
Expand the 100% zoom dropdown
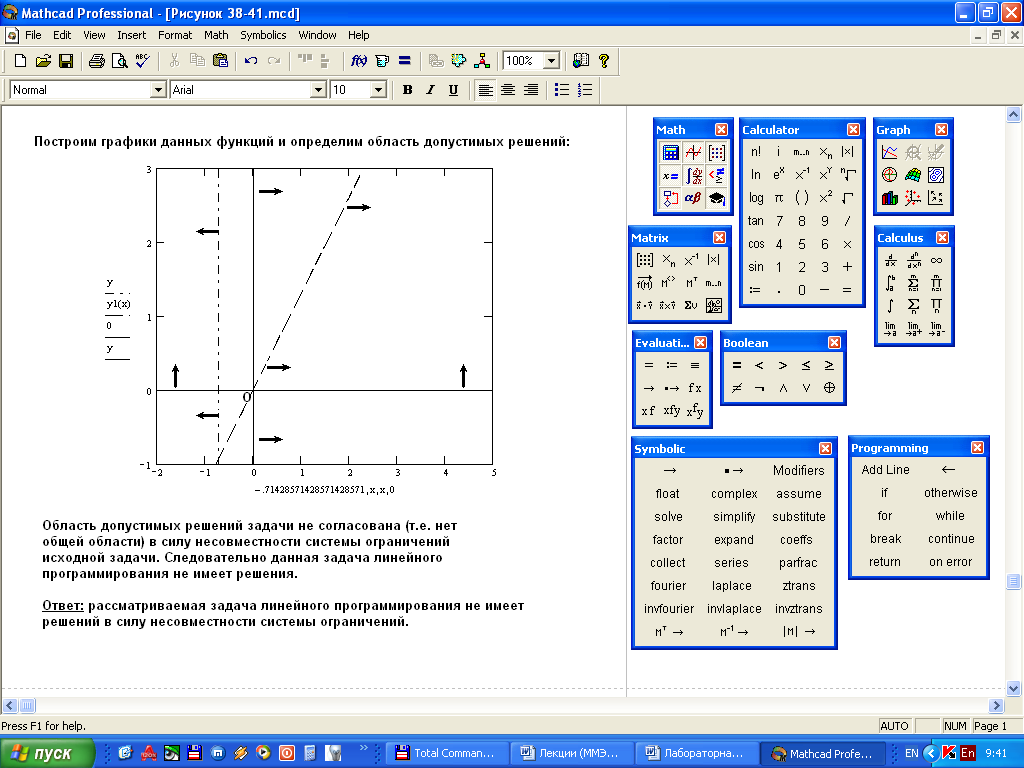552,61
